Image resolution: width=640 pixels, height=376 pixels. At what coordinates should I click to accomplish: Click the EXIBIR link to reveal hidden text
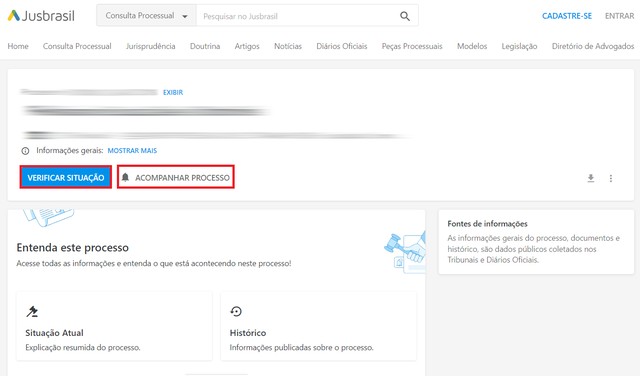[173, 93]
